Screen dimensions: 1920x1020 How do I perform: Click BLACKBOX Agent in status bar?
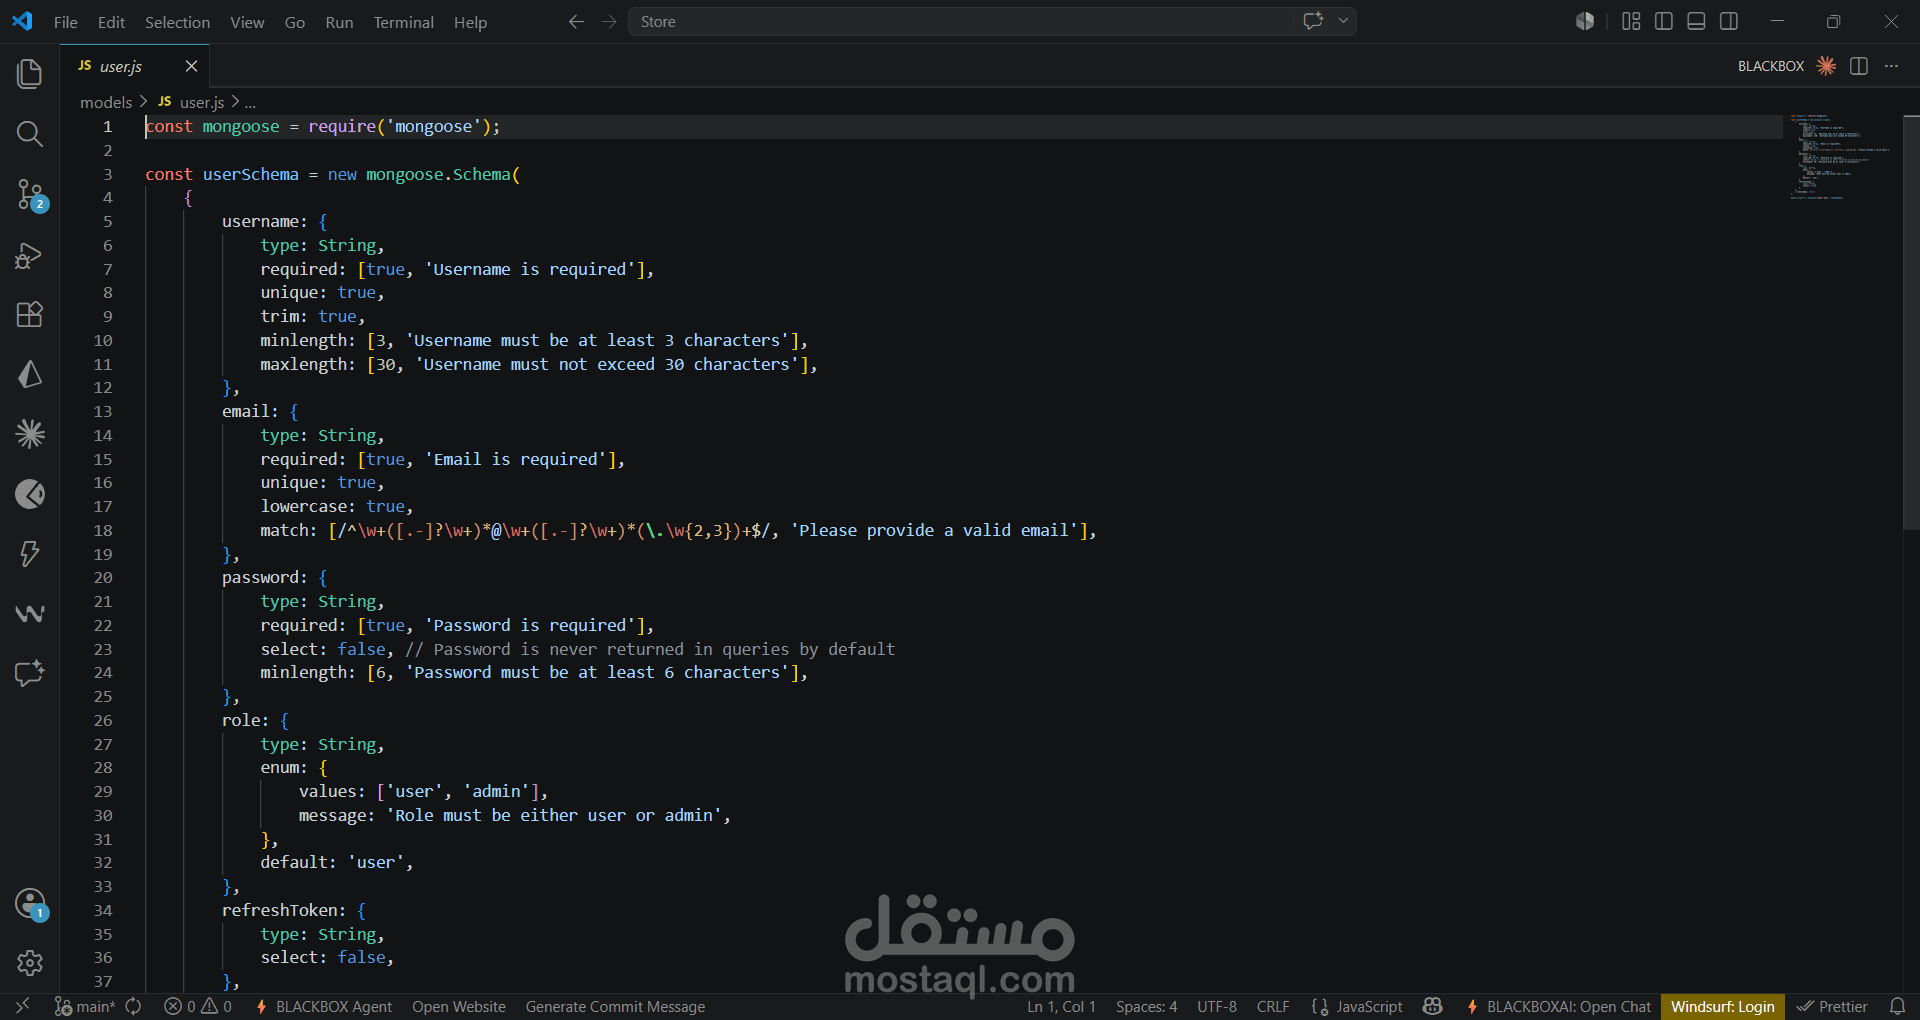point(324,1006)
